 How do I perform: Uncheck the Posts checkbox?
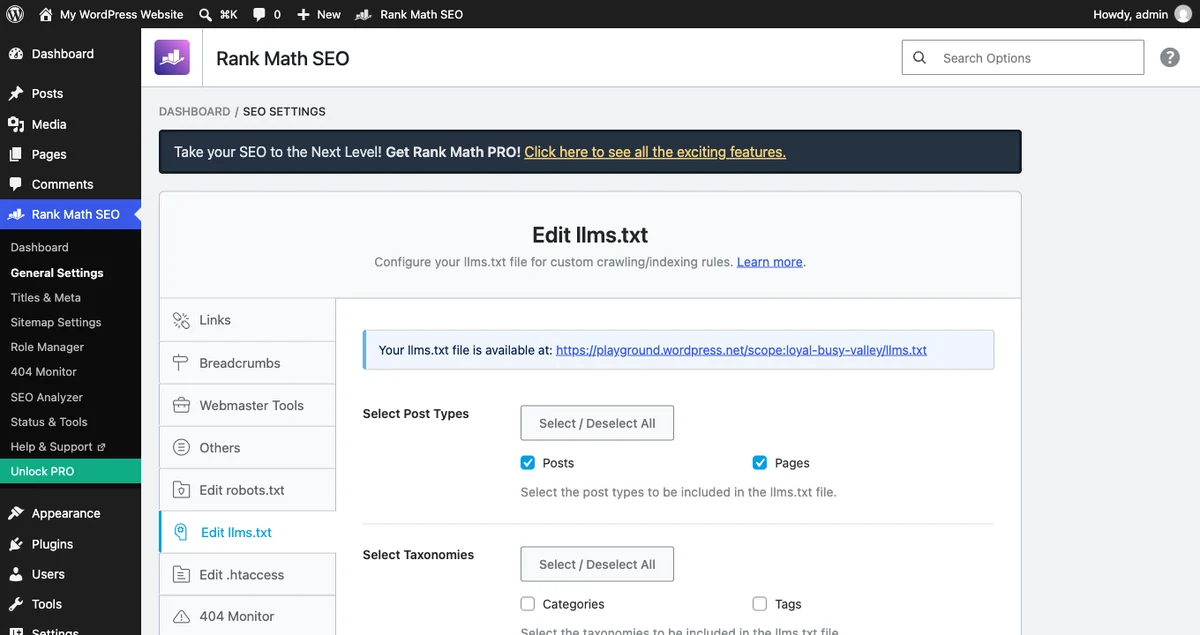pos(528,463)
